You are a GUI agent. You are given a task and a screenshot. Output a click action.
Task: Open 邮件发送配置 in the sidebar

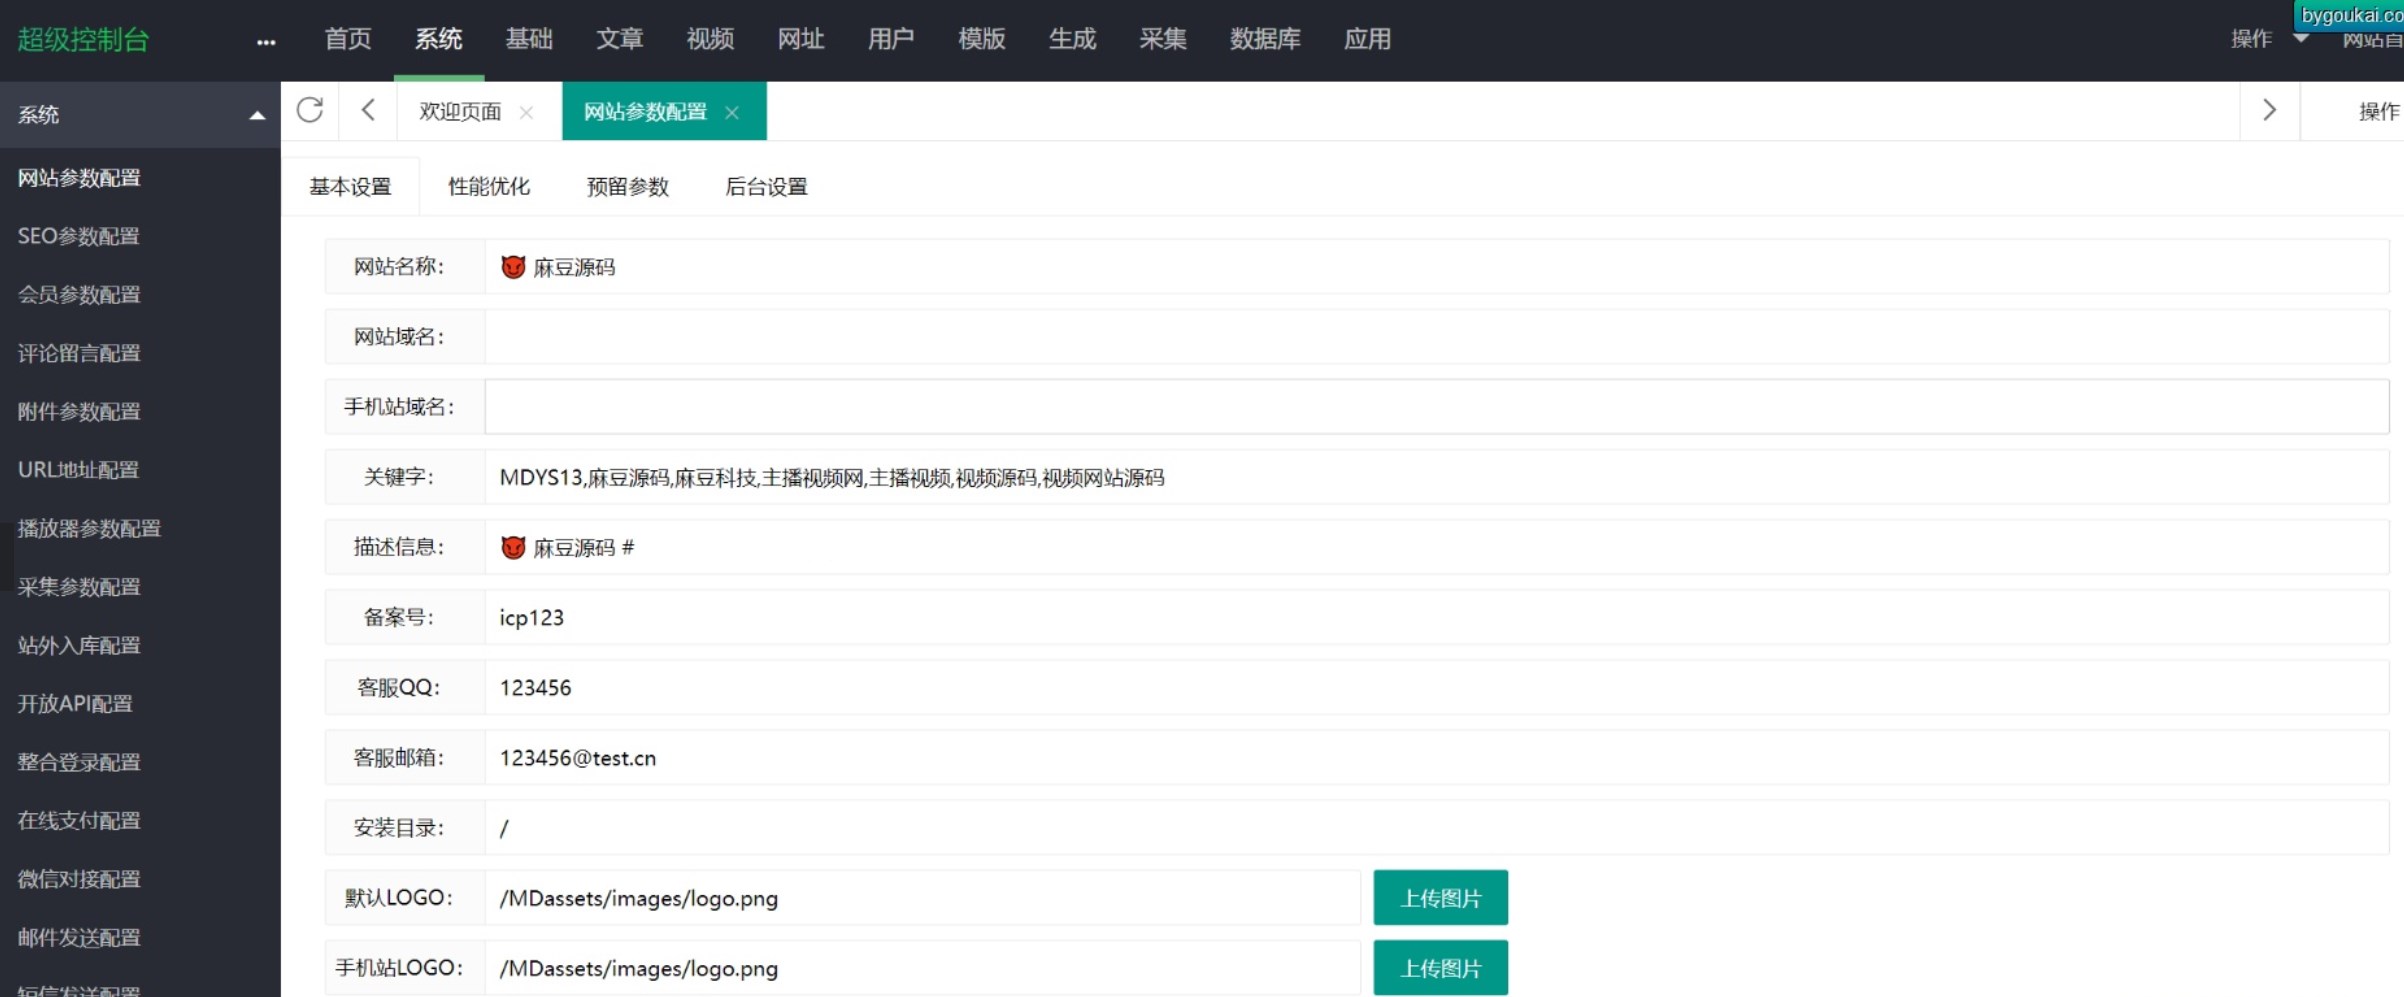(79, 937)
